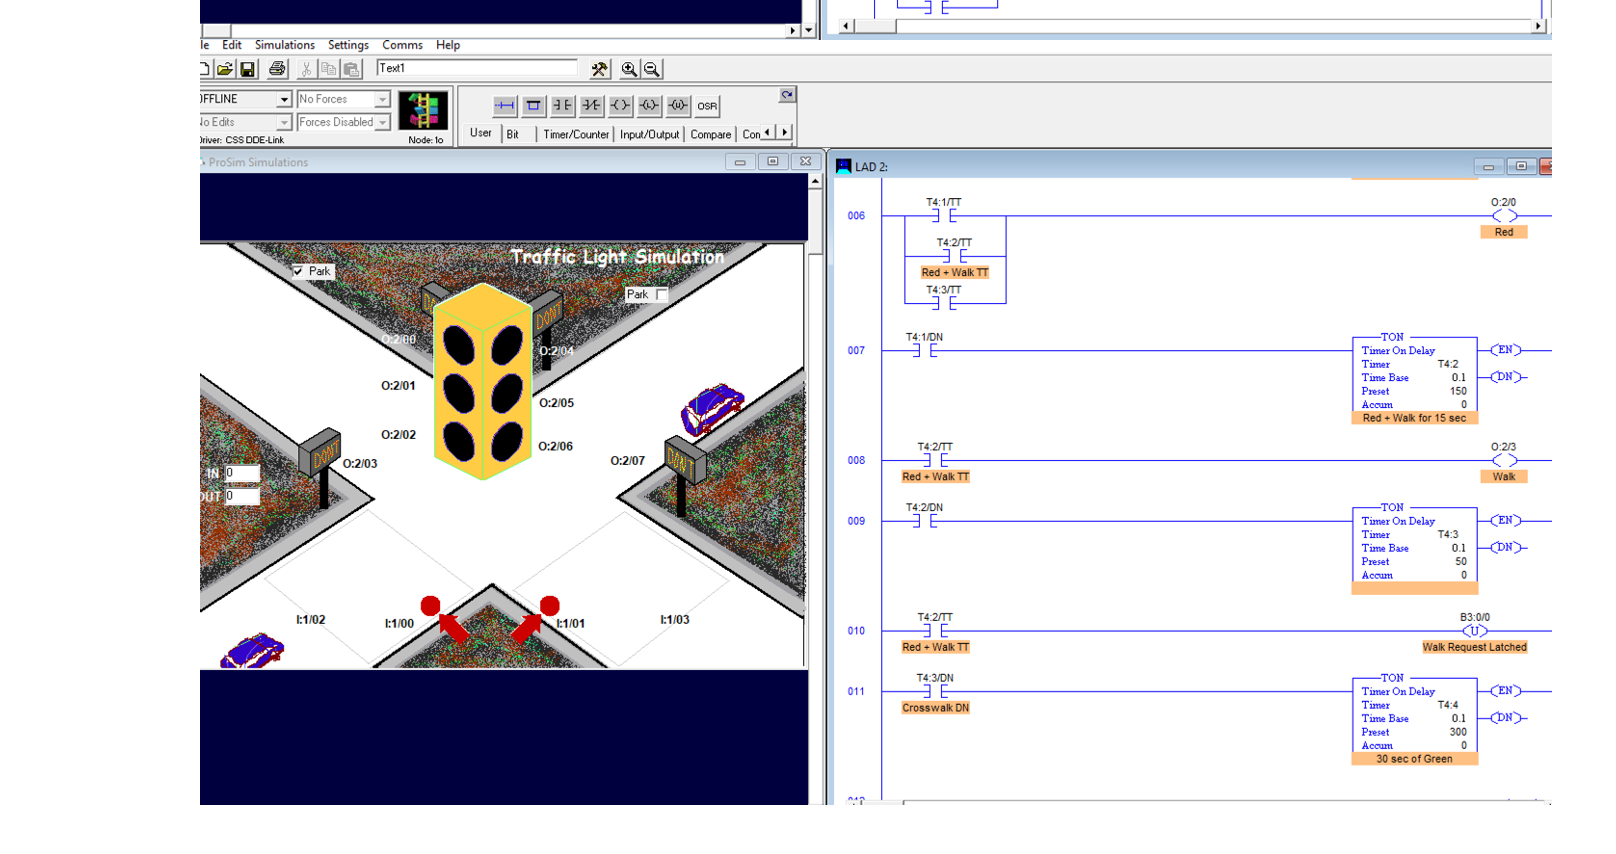The image size is (1616, 854).
Task: Select the O:2/0 Red output coil
Action: point(1504,216)
